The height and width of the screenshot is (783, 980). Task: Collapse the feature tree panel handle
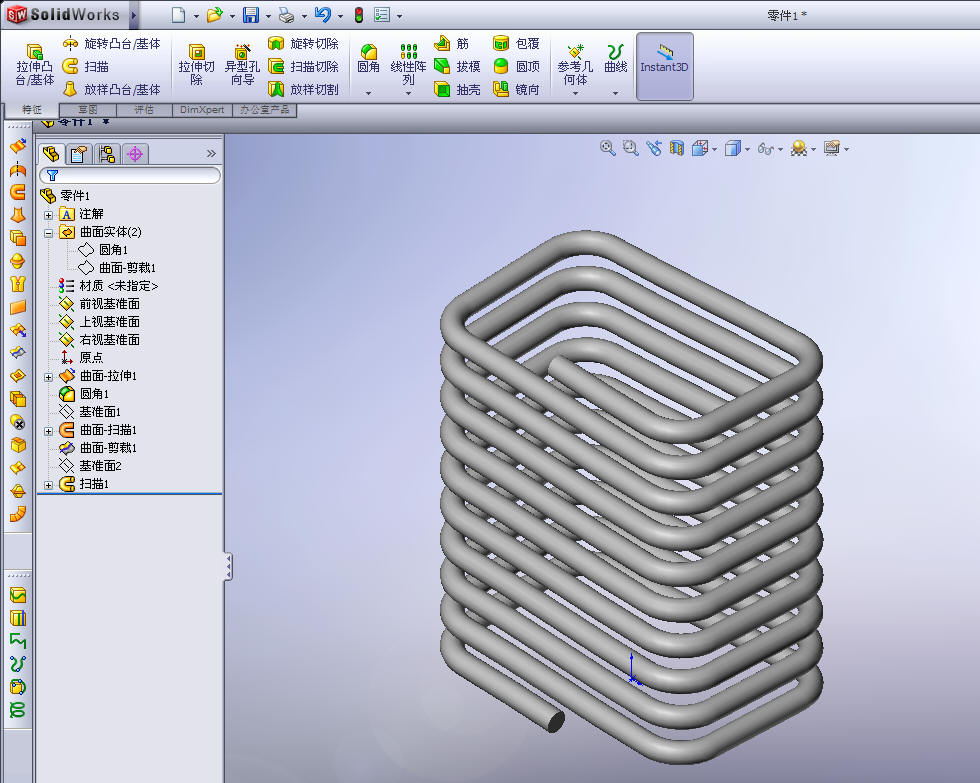pos(228,566)
